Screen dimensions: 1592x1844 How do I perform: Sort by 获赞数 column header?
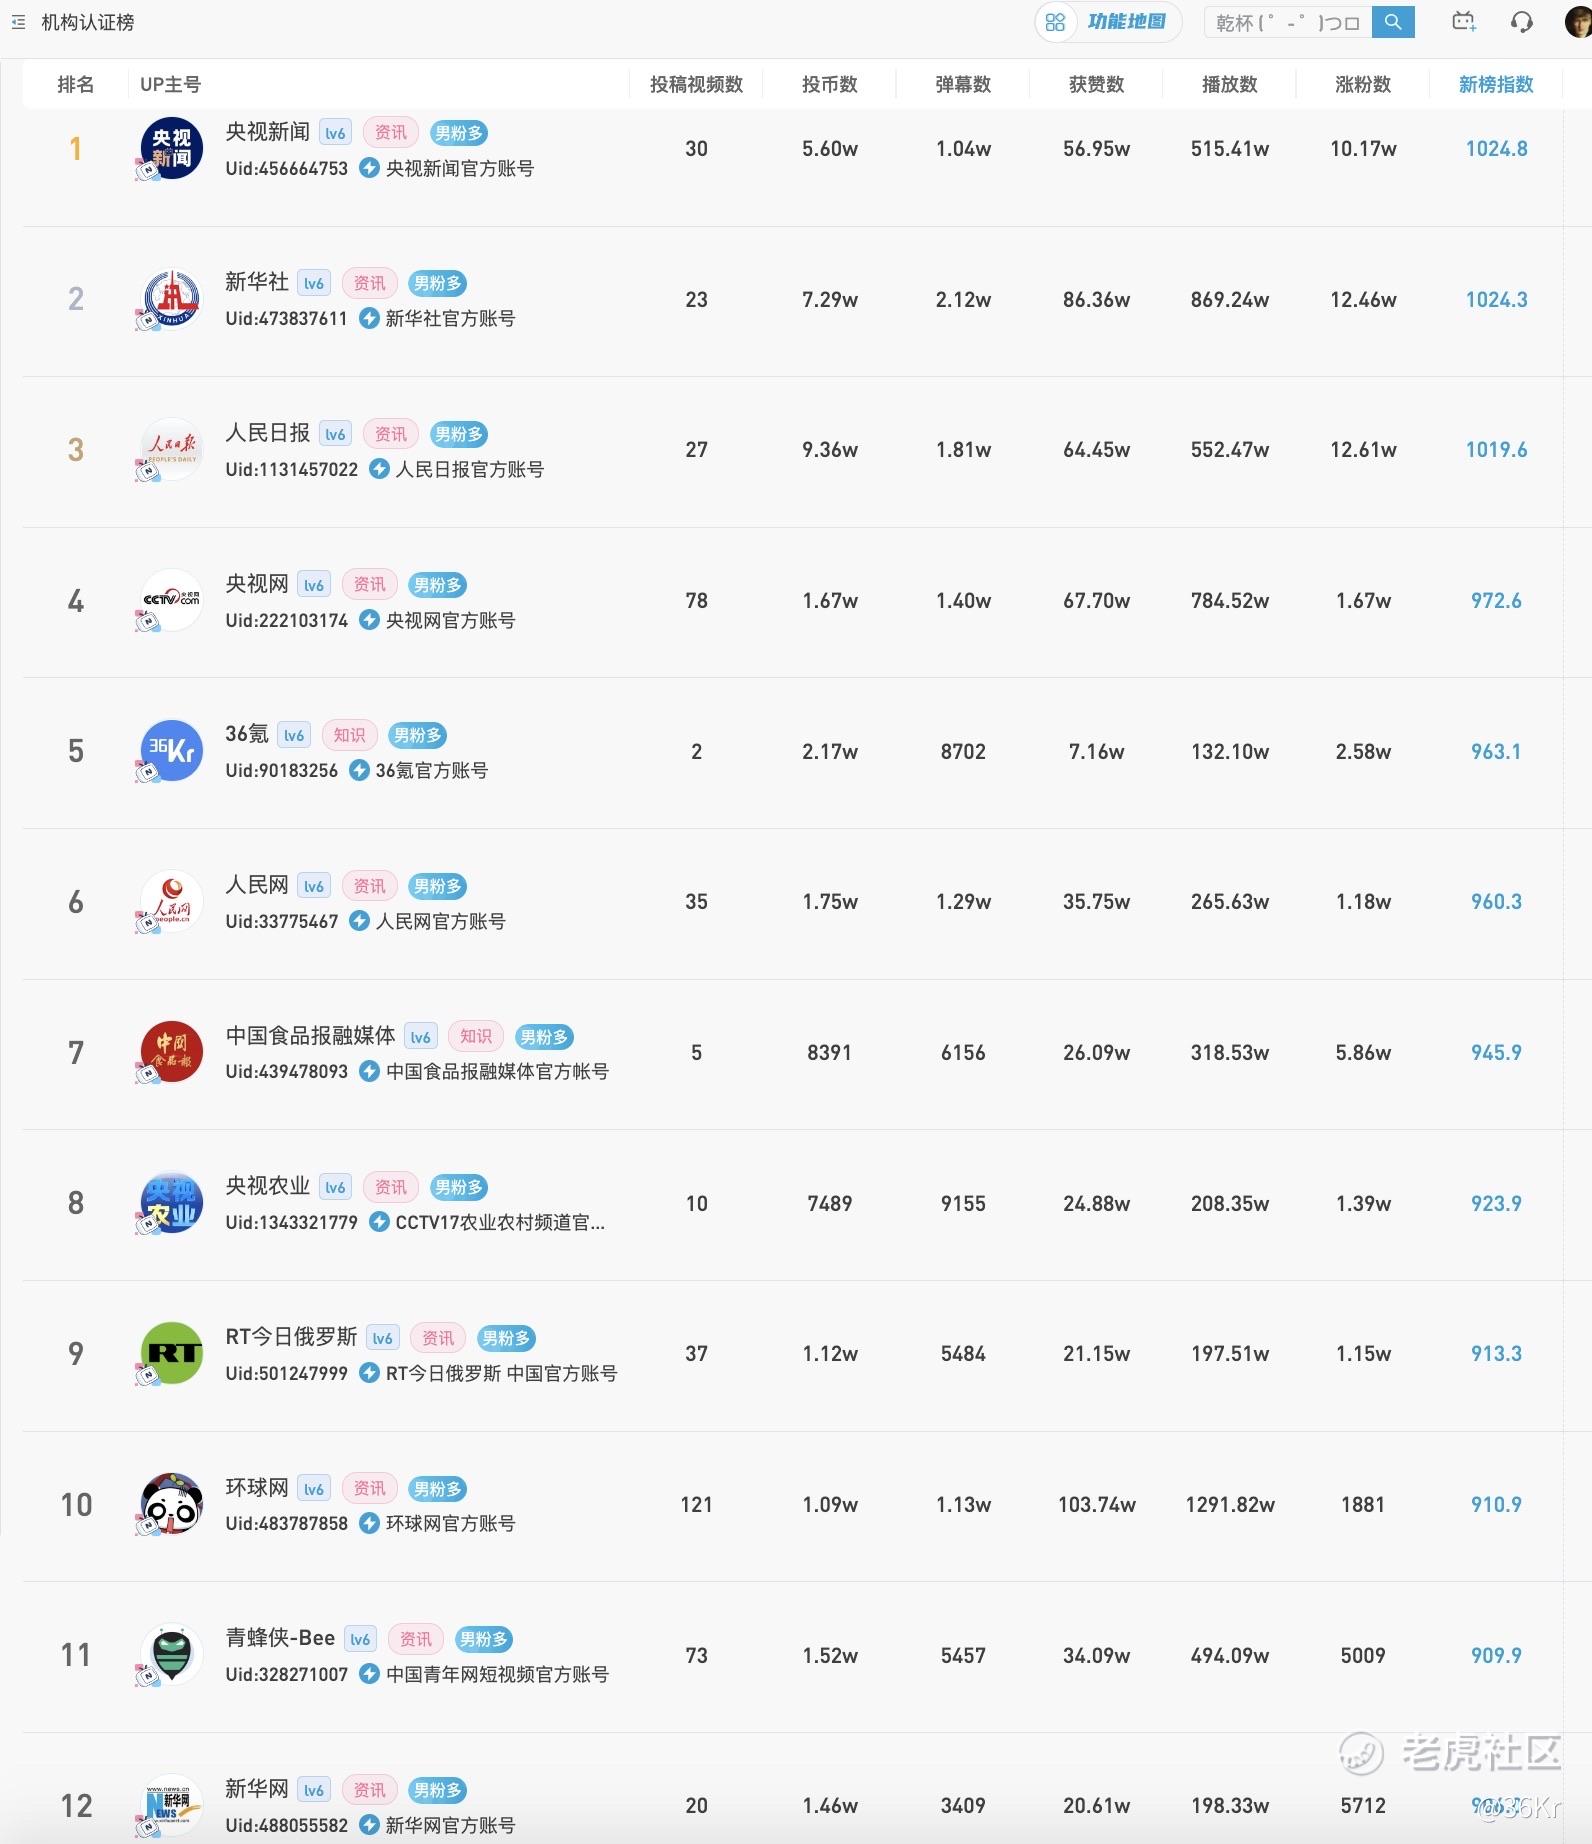pos(1096,85)
